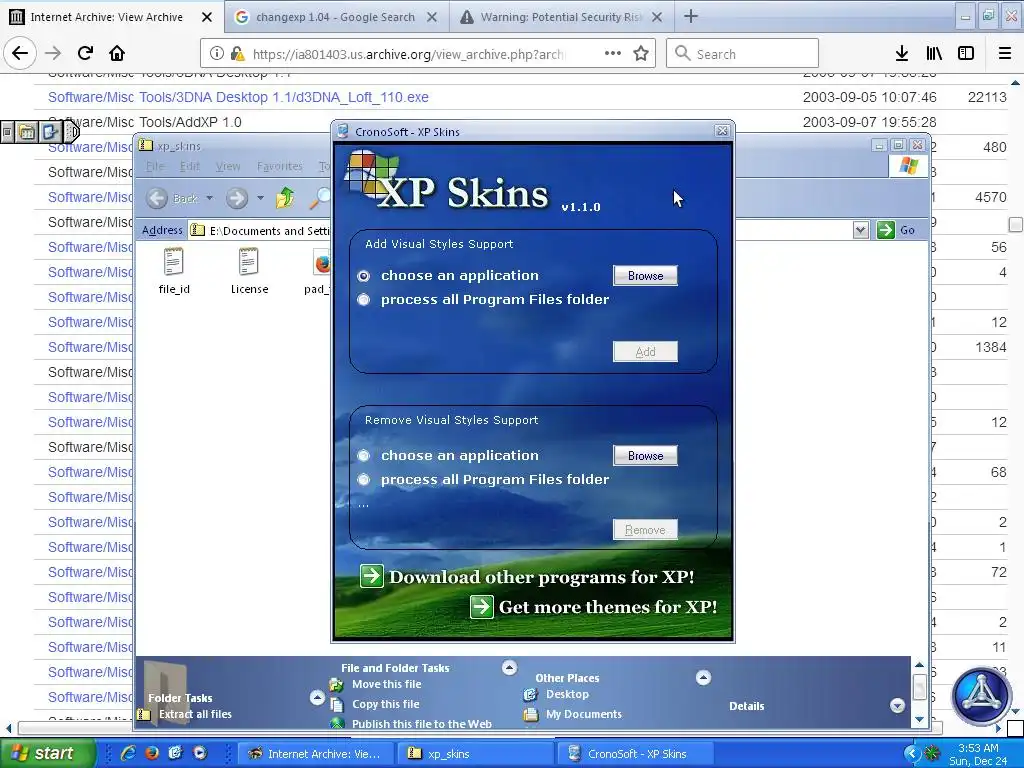Expand the explorer Address bar dropdown
The height and width of the screenshot is (768, 1024).
[861, 230]
